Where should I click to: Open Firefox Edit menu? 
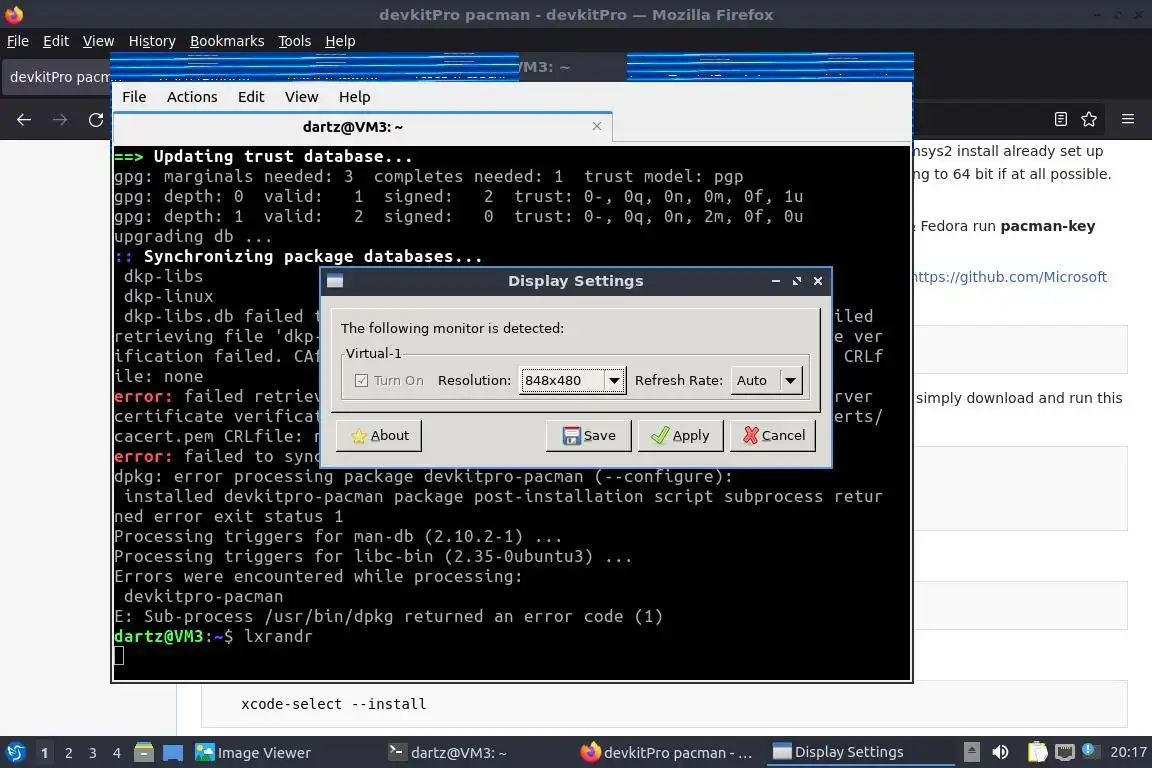pos(56,41)
